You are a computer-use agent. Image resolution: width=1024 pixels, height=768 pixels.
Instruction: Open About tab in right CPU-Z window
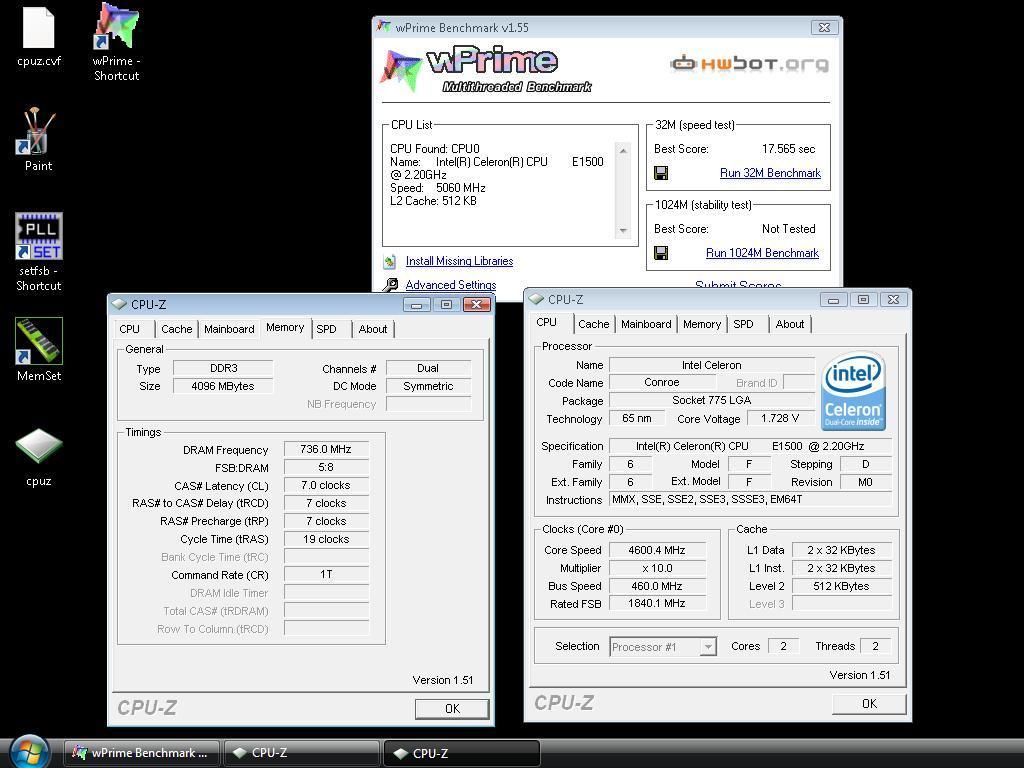tap(790, 324)
